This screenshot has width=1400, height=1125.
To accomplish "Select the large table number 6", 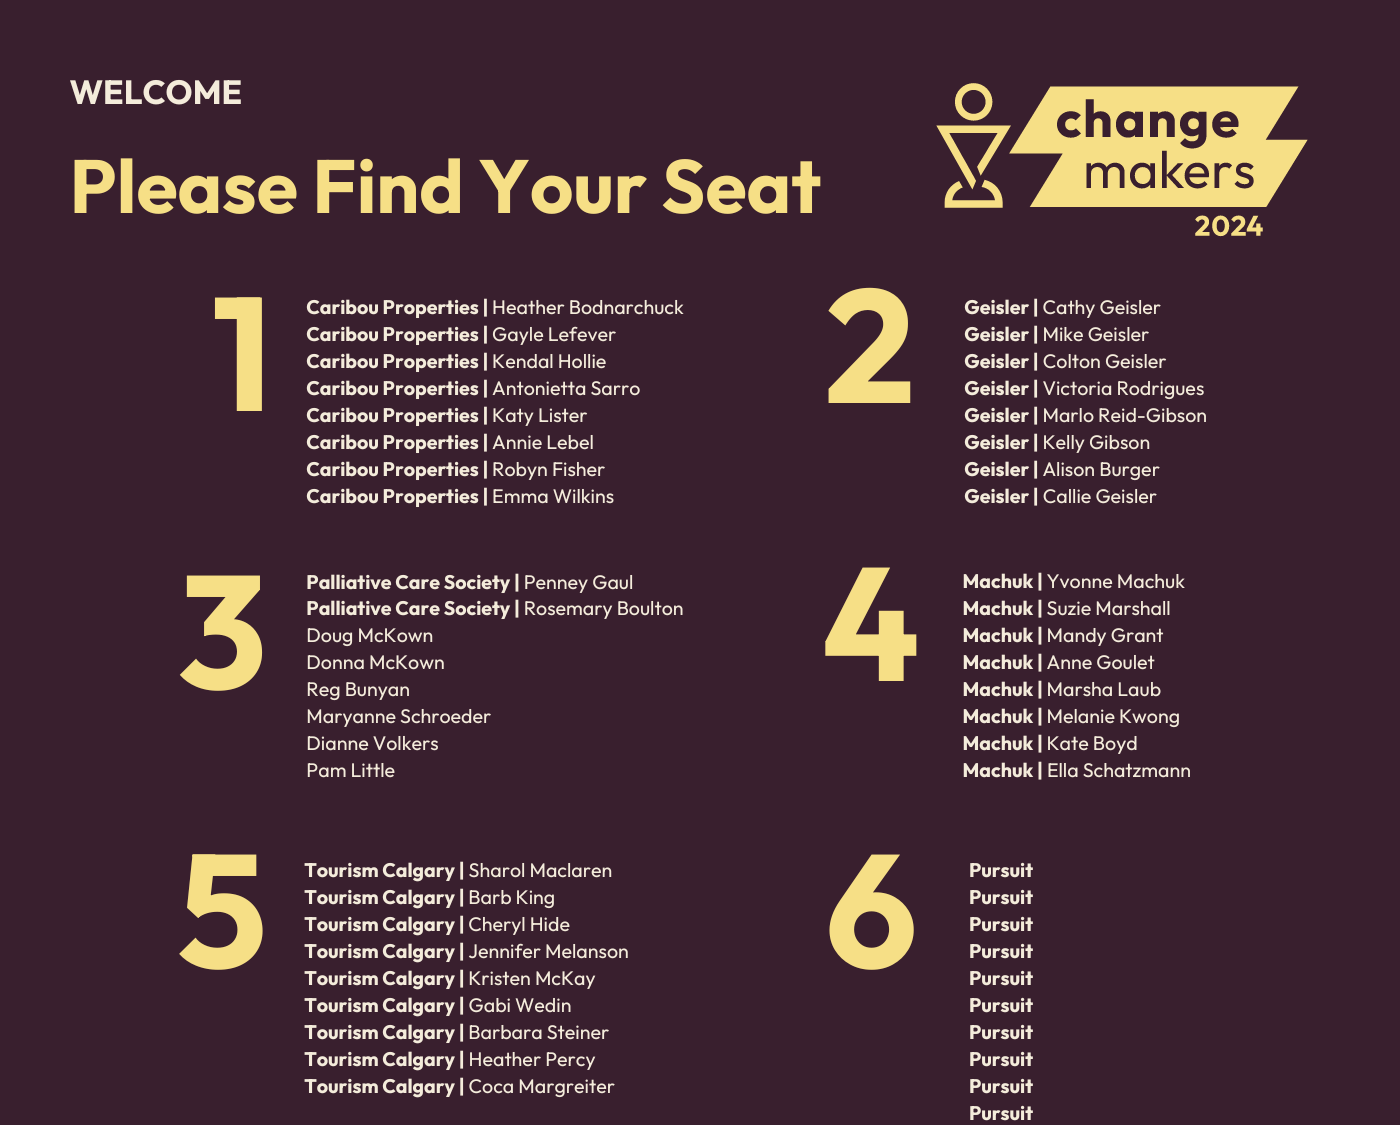I will click(x=871, y=912).
